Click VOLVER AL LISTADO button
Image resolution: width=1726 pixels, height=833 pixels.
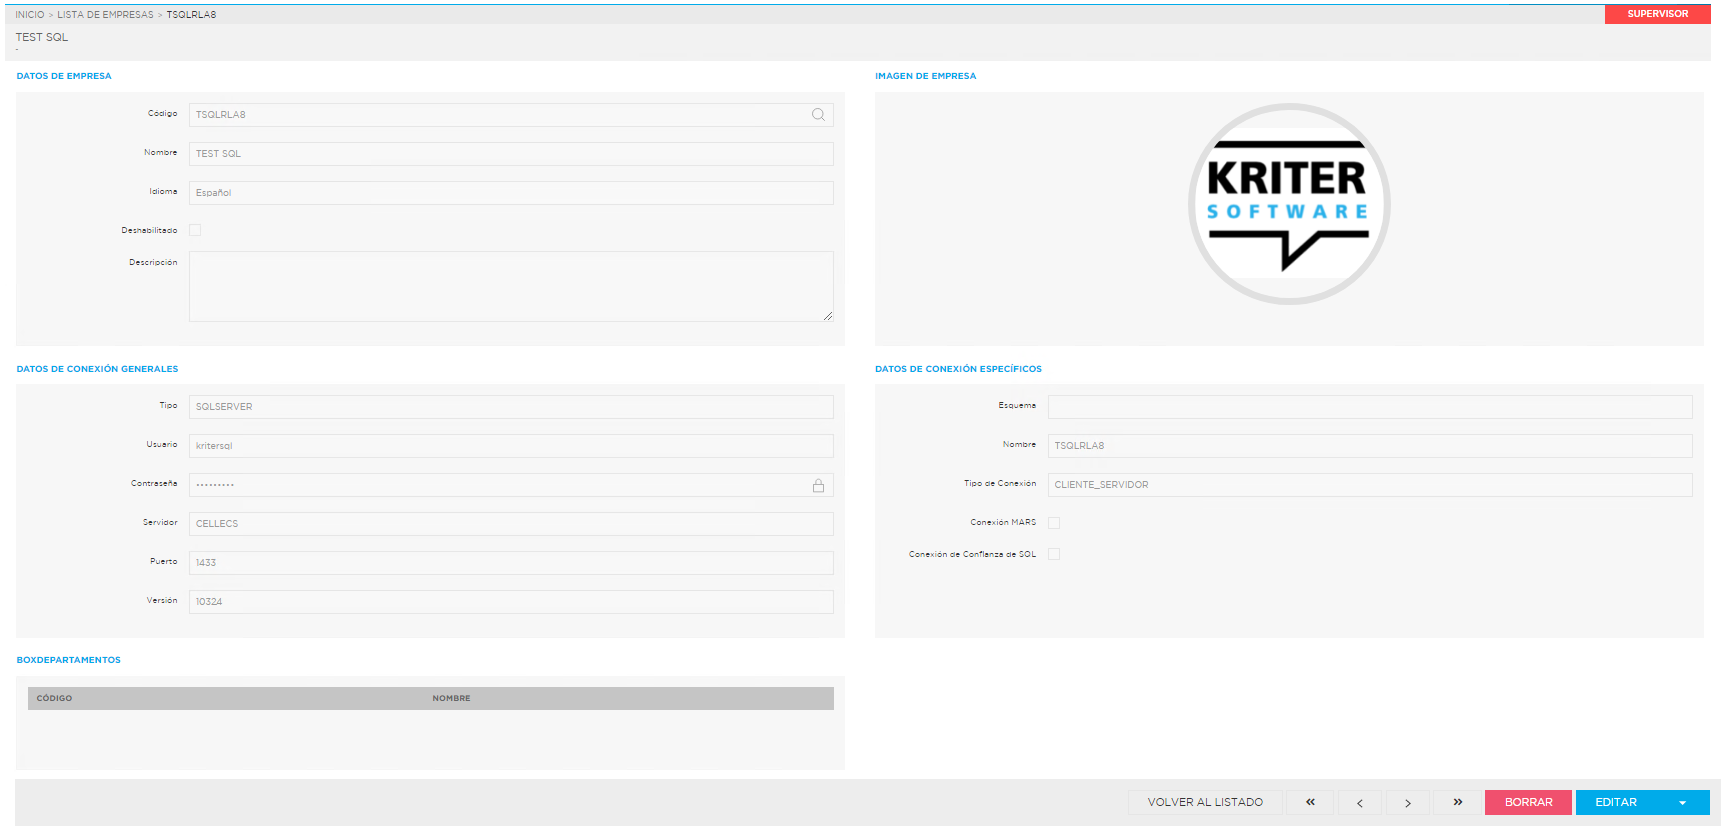pos(1205,802)
